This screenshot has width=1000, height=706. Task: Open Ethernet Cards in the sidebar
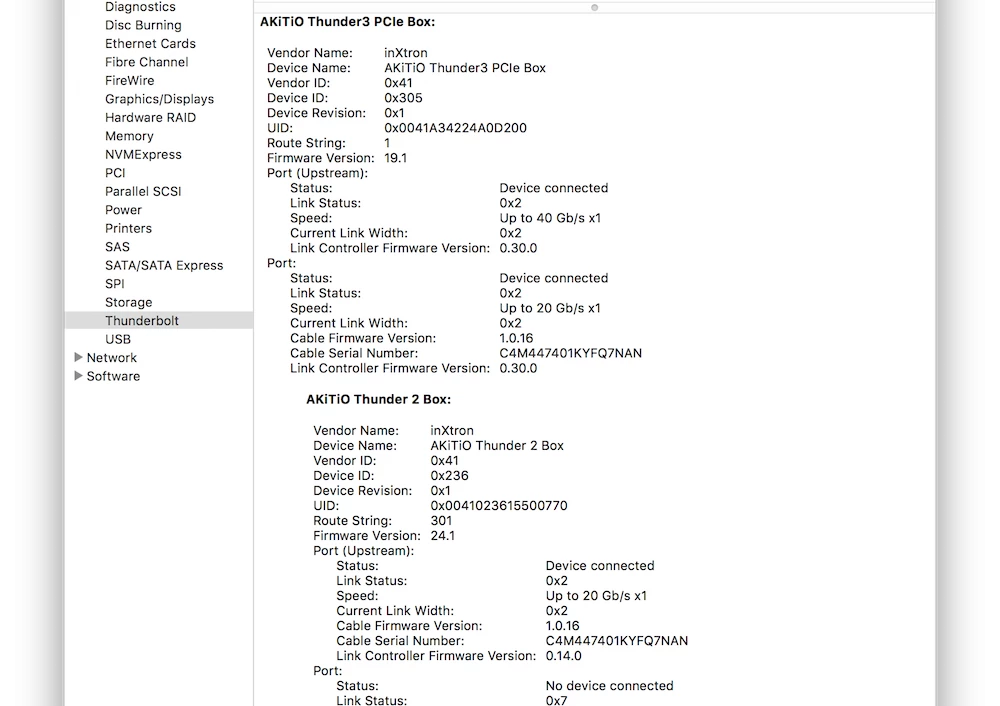pyautogui.click(x=151, y=43)
